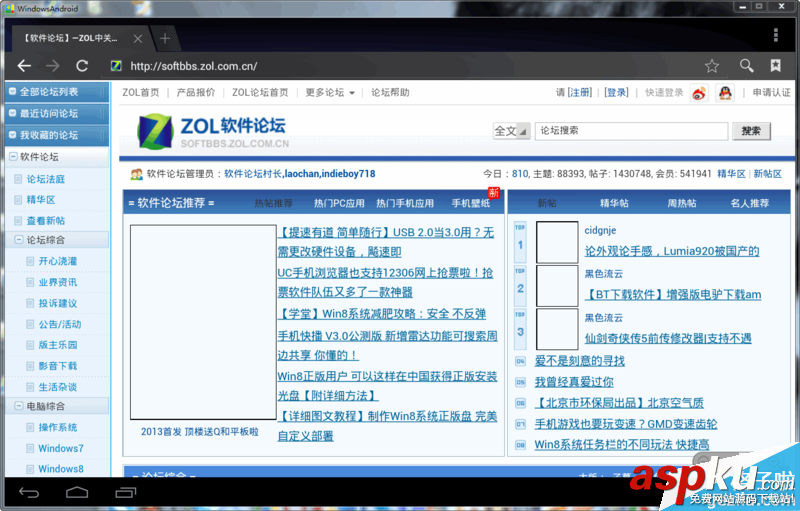Expand the 我收藏的论坛 sidebar panel

click(x=57, y=135)
